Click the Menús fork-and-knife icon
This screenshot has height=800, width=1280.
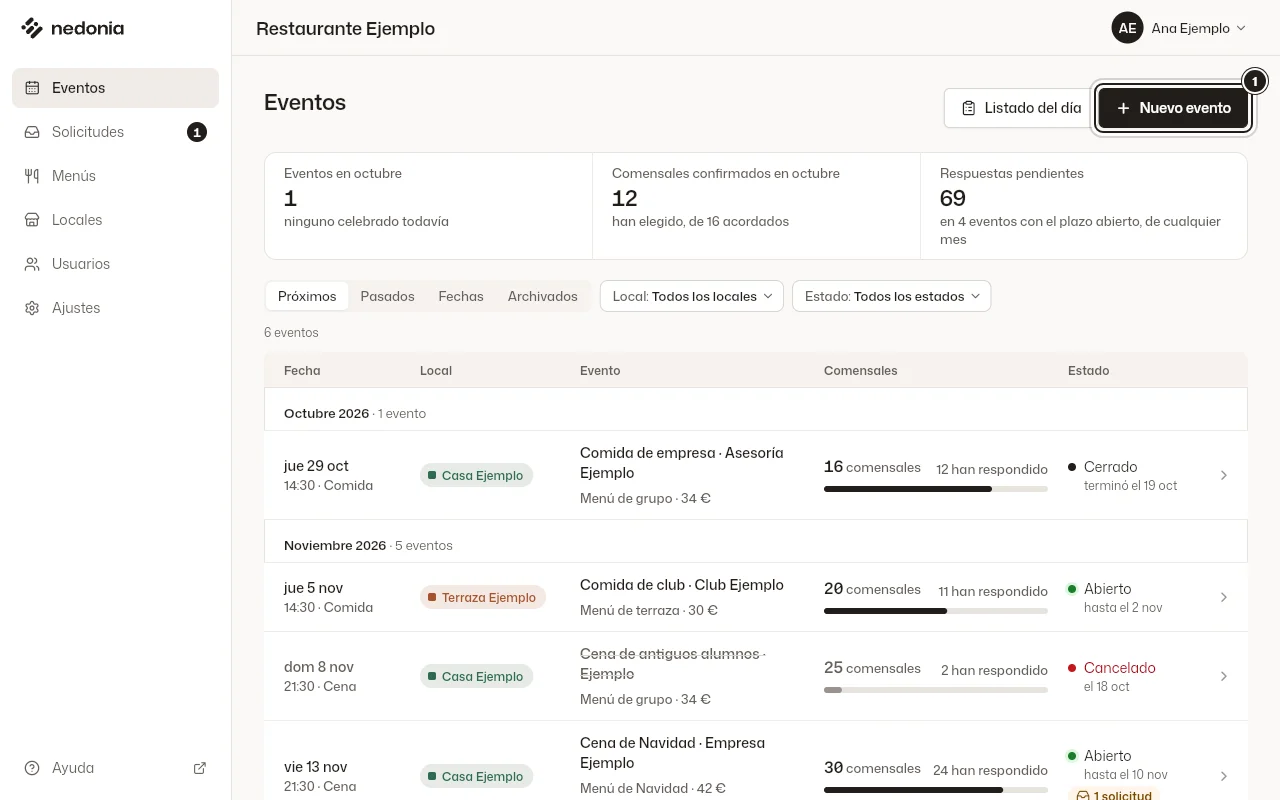click(32, 176)
